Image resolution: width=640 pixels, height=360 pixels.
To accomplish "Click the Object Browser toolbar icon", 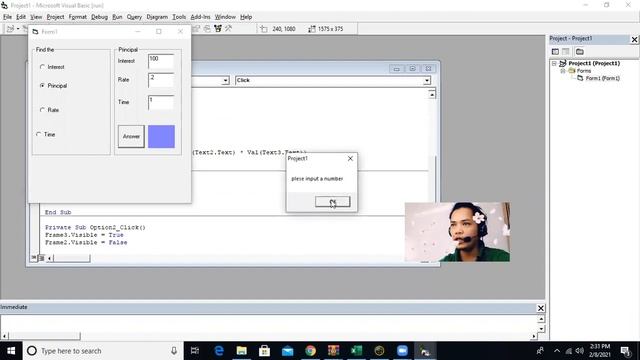I will [218, 29].
